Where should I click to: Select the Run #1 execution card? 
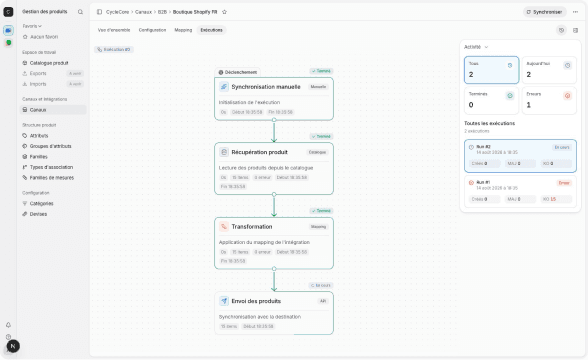pos(520,191)
